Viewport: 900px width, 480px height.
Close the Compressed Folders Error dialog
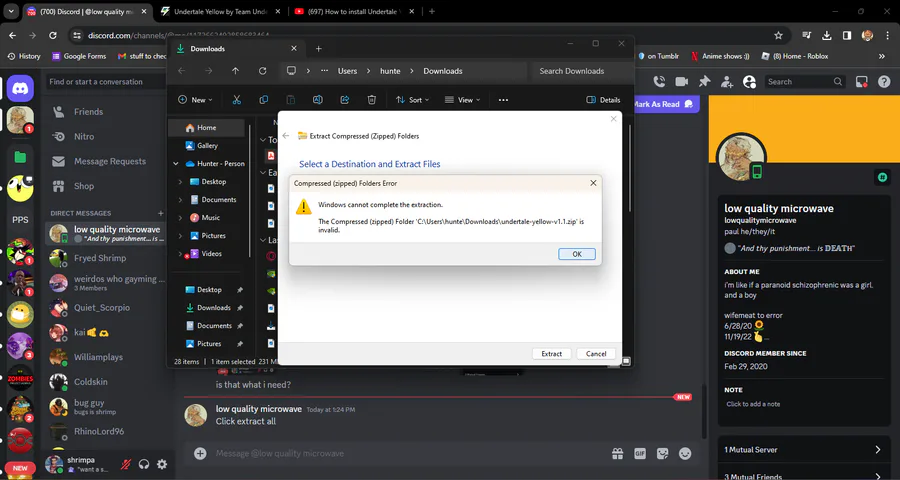pyautogui.click(x=593, y=183)
